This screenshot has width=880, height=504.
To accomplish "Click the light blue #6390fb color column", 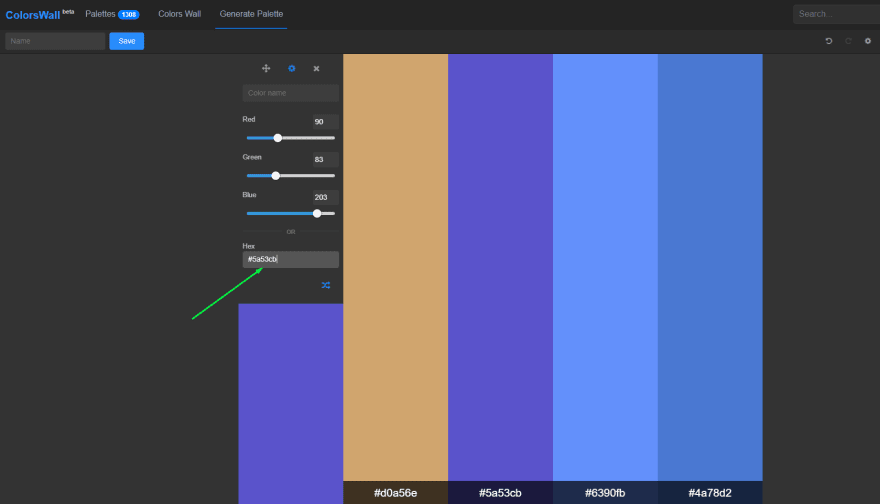I will [606, 267].
